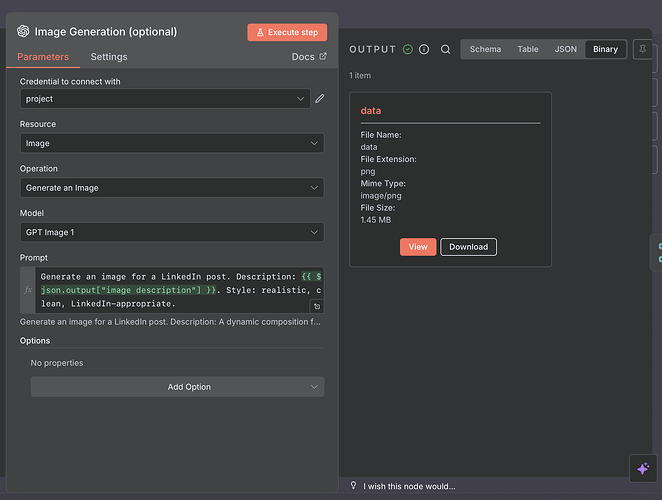
Task: Open the AI assistant sparkle button
Action: [x=642, y=467]
